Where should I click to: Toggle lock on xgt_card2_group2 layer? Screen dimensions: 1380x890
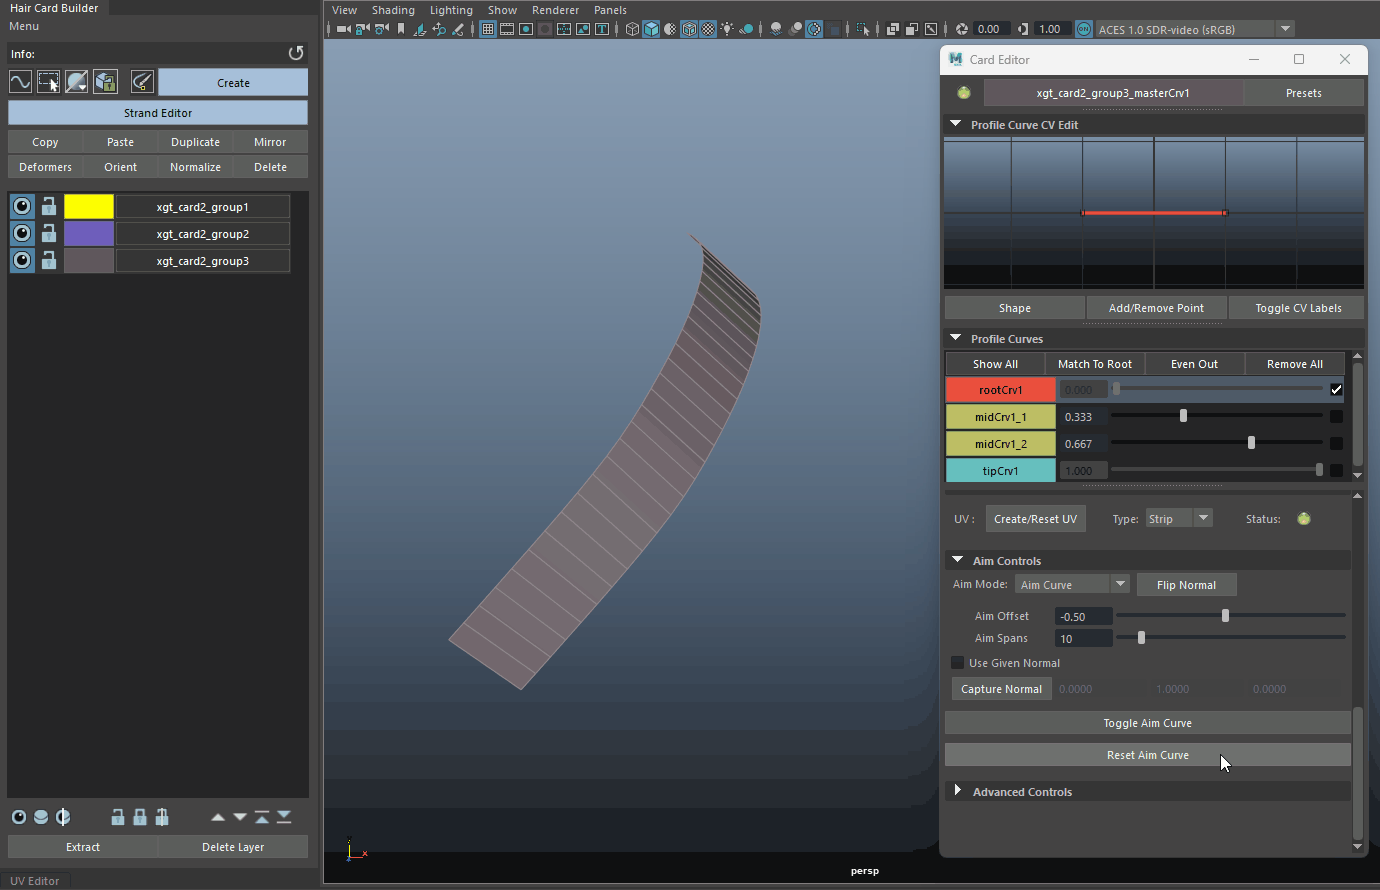(x=48, y=234)
